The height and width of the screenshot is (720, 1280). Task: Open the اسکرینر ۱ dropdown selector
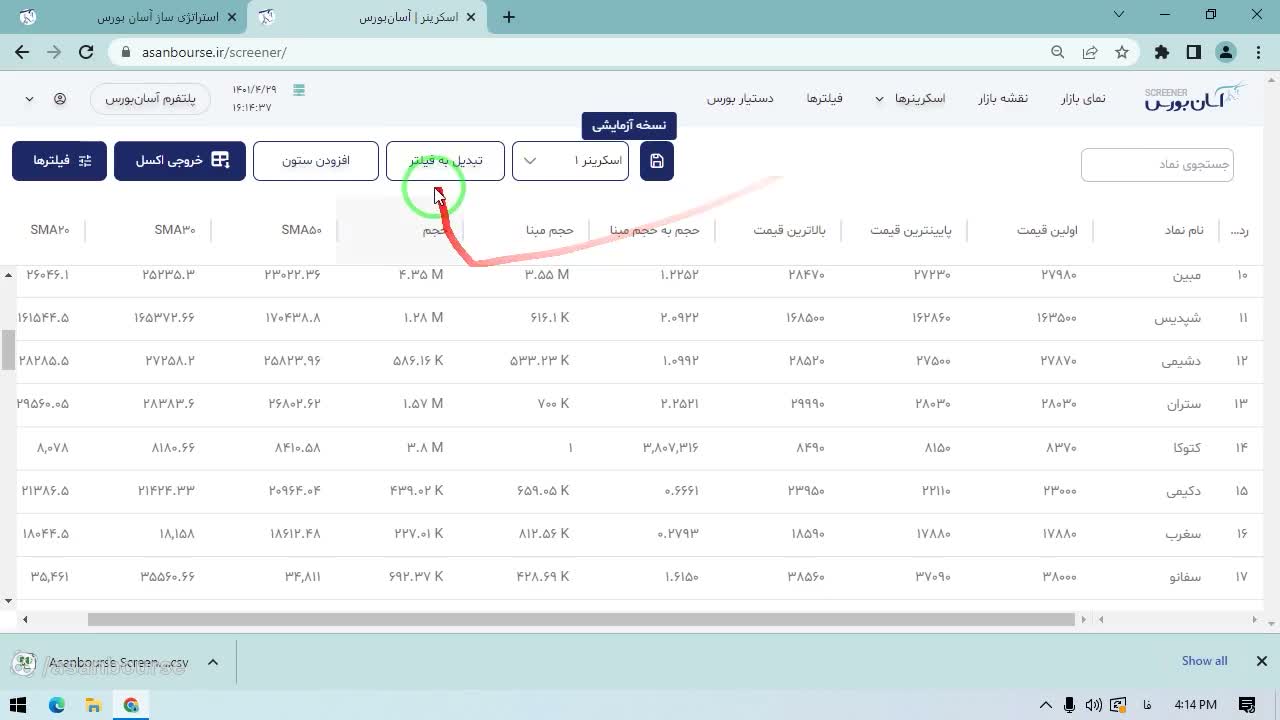coord(570,161)
